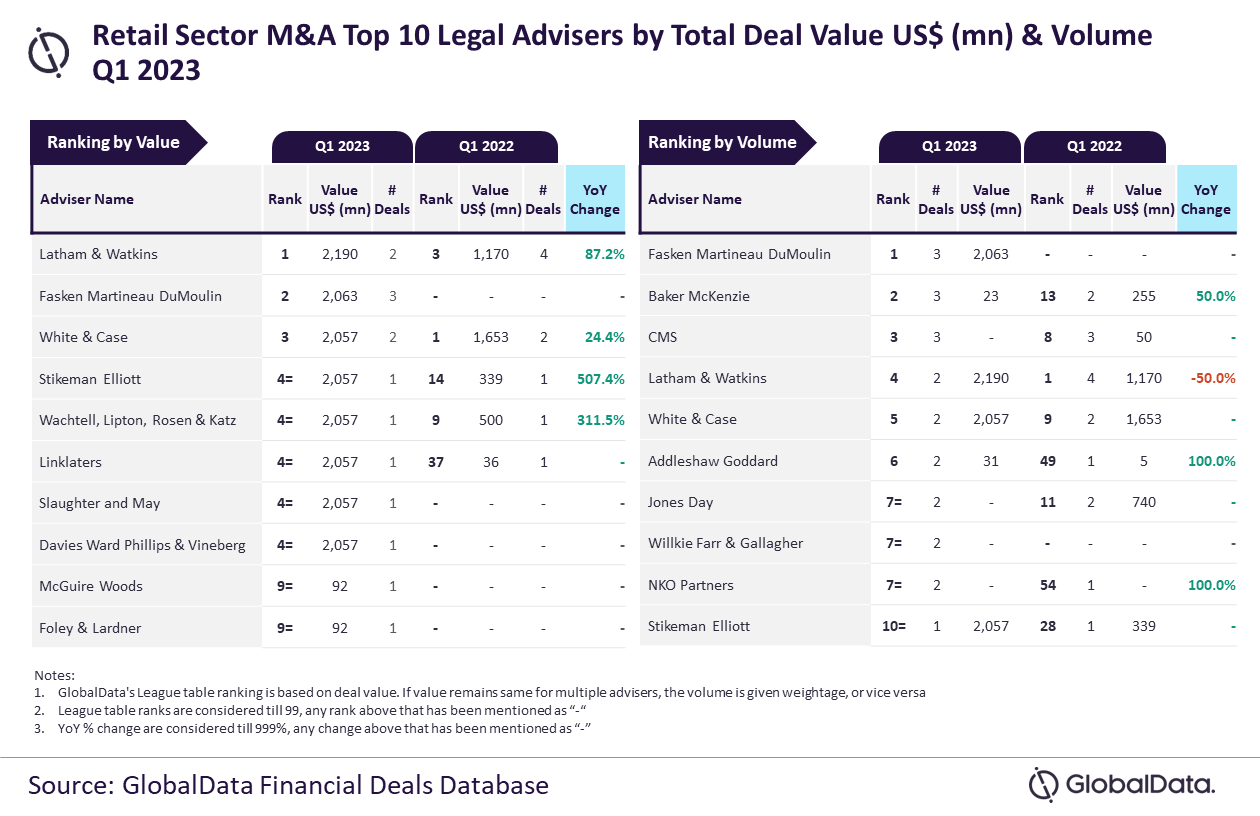Click the YoY Change header in volume table

point(1206,199)
